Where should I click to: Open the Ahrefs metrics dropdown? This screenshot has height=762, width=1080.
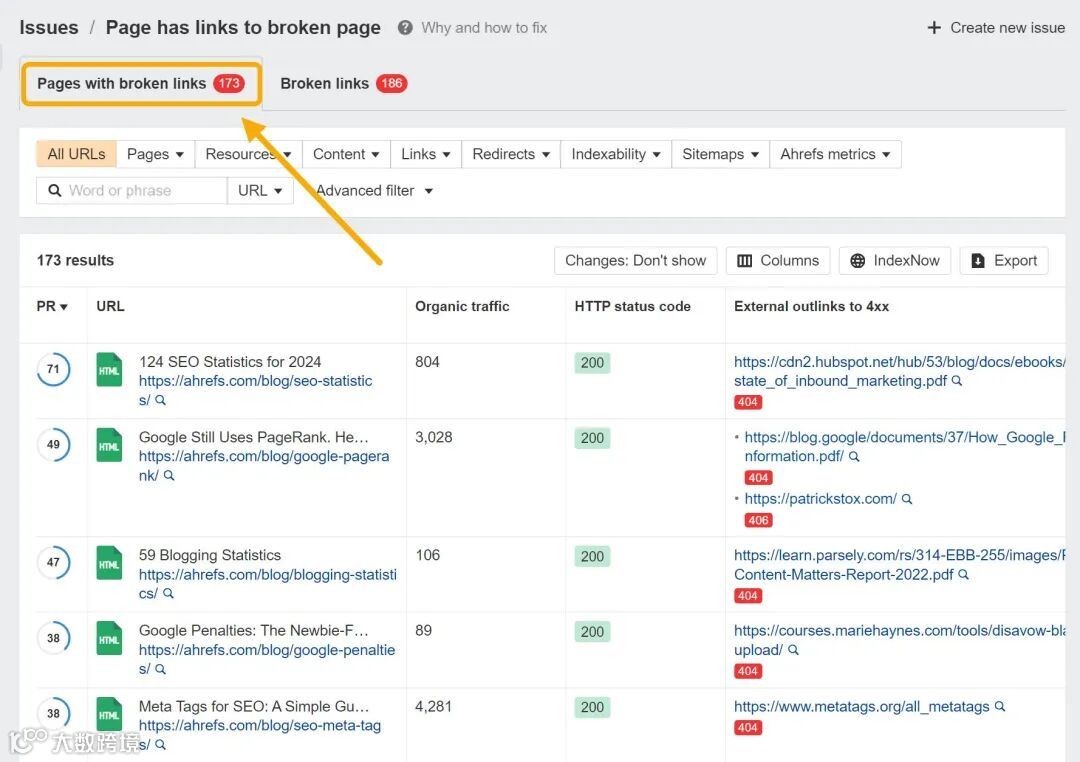tap(835, 154)
